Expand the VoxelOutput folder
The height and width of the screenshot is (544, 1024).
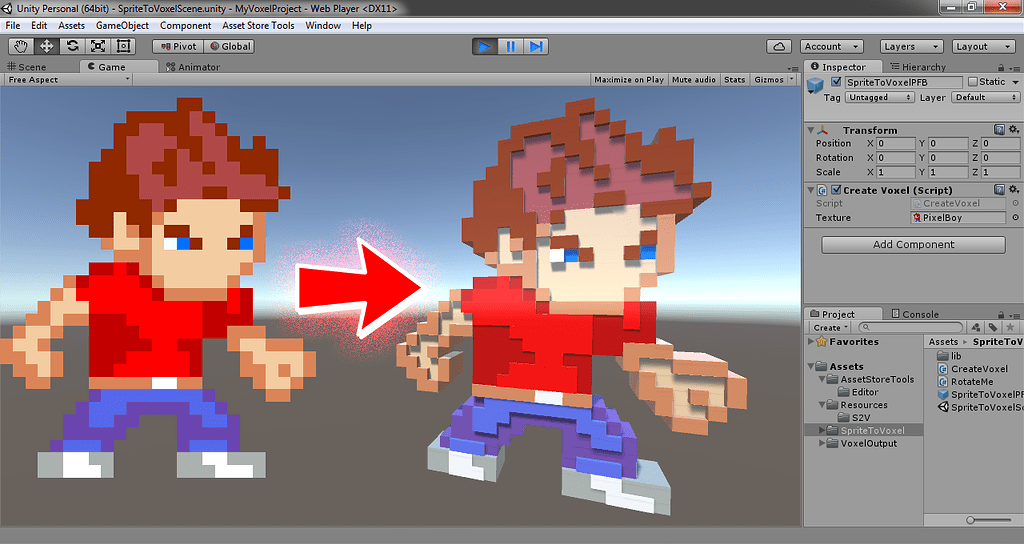[822, 443]
